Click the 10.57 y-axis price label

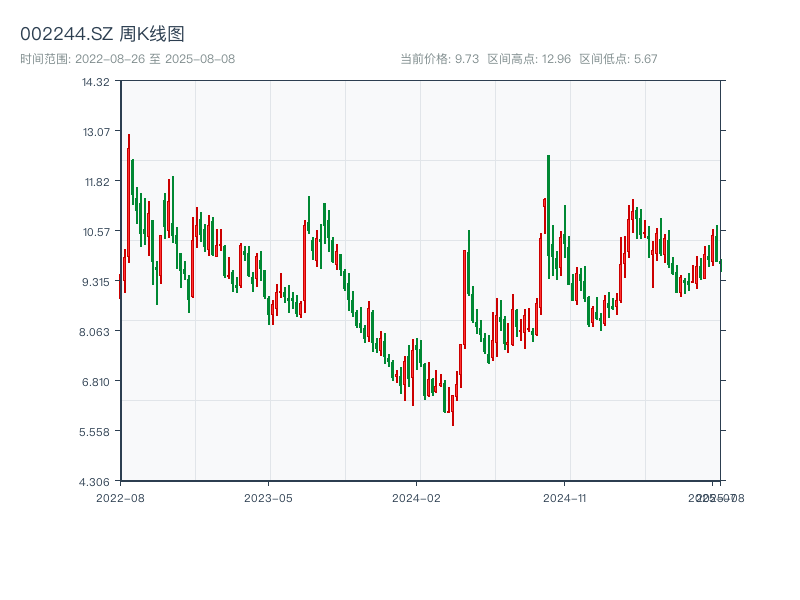point(96,232)
